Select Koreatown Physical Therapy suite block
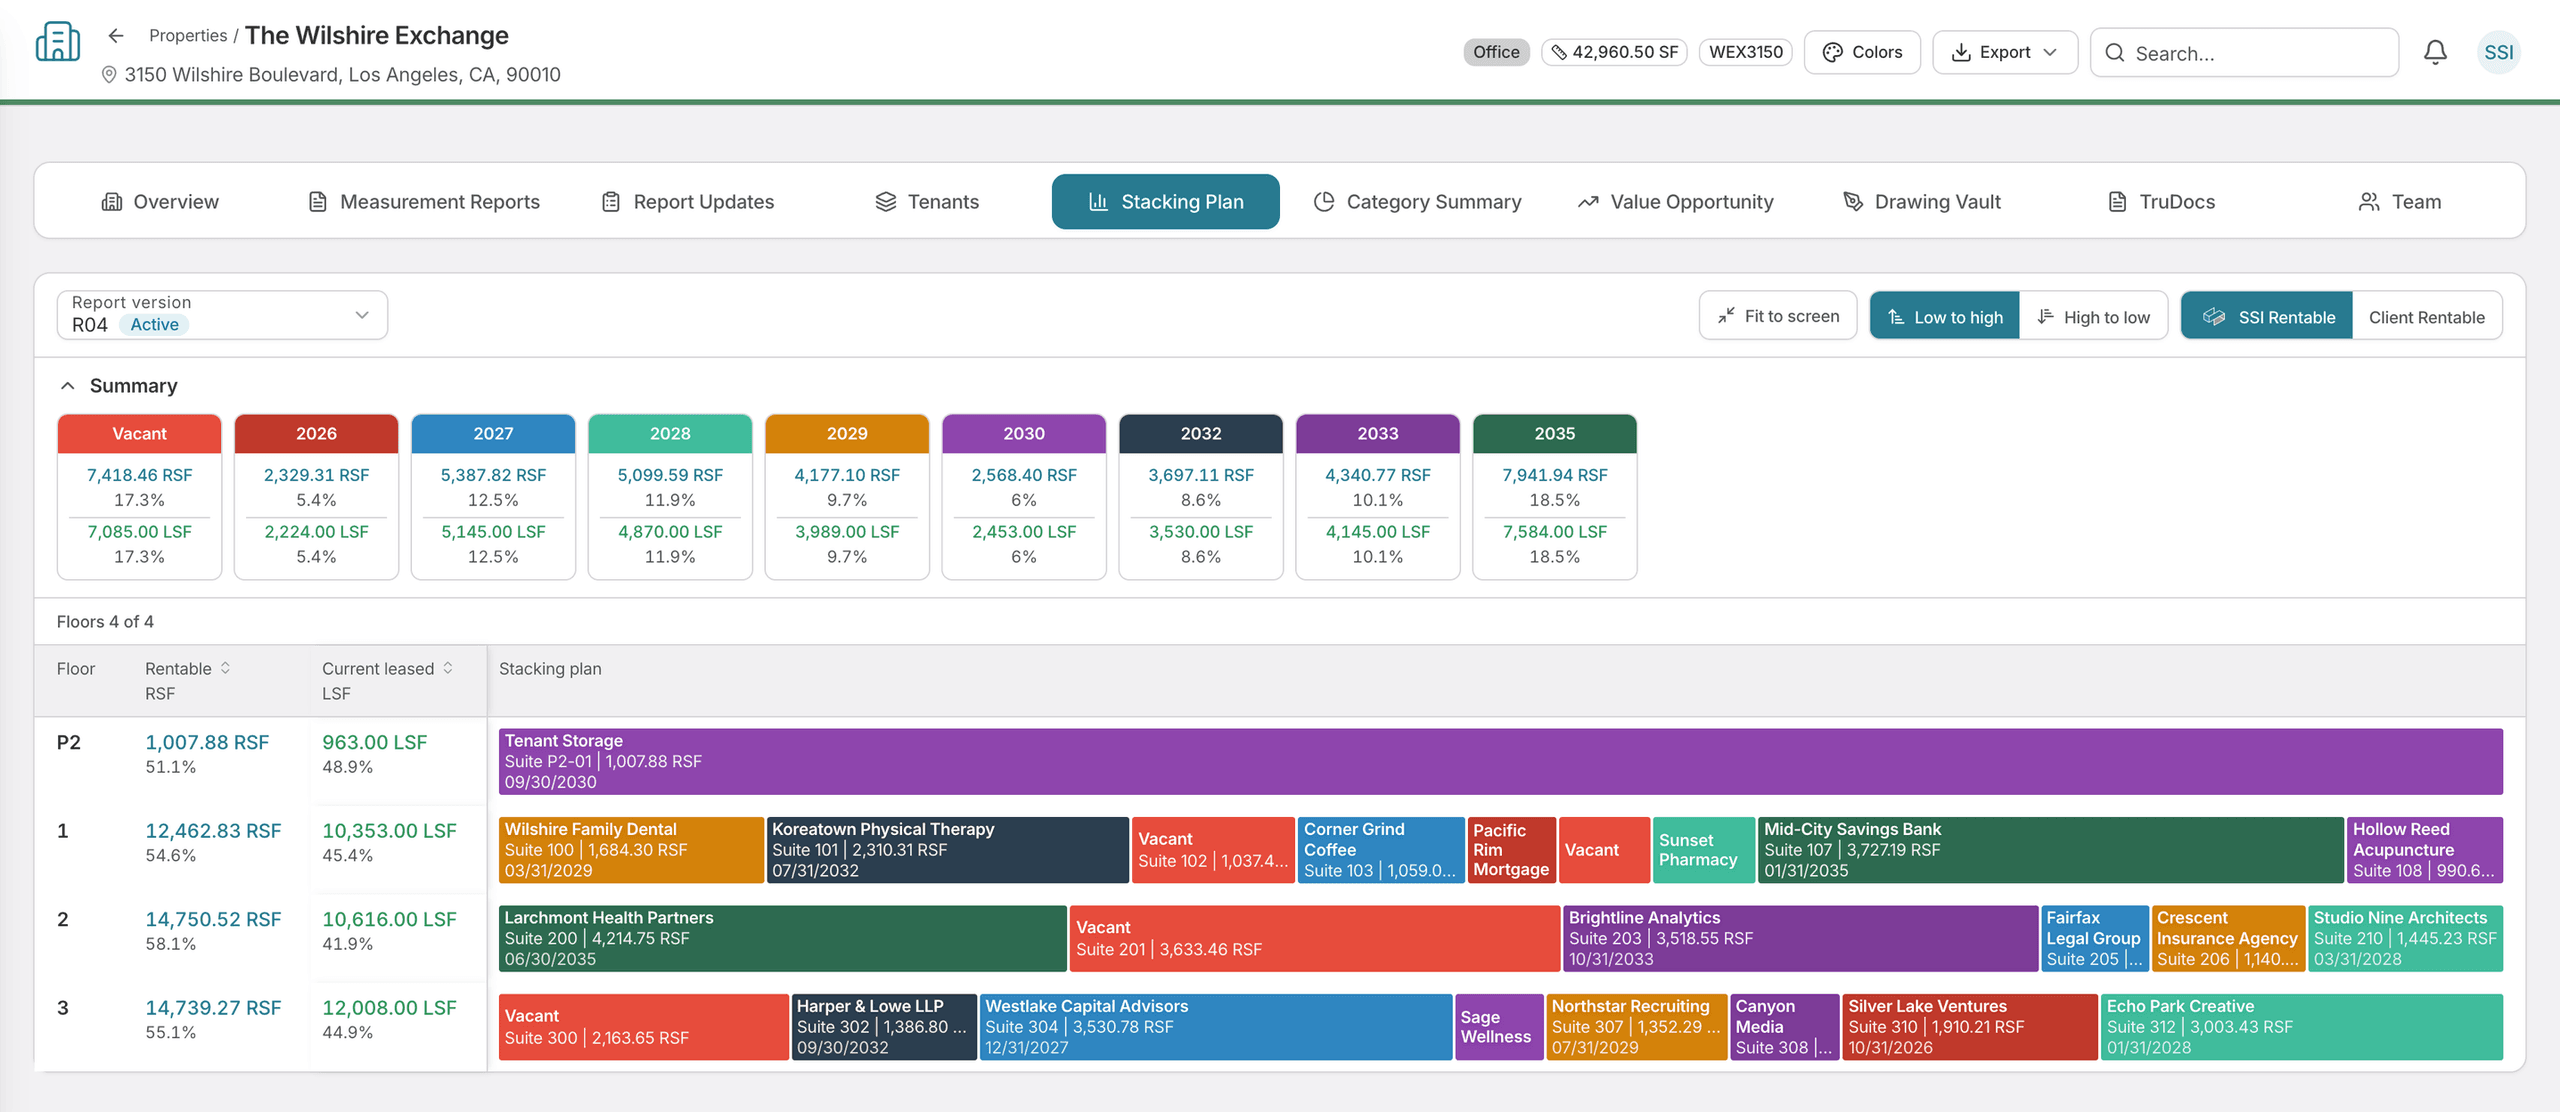 [947, 850]
